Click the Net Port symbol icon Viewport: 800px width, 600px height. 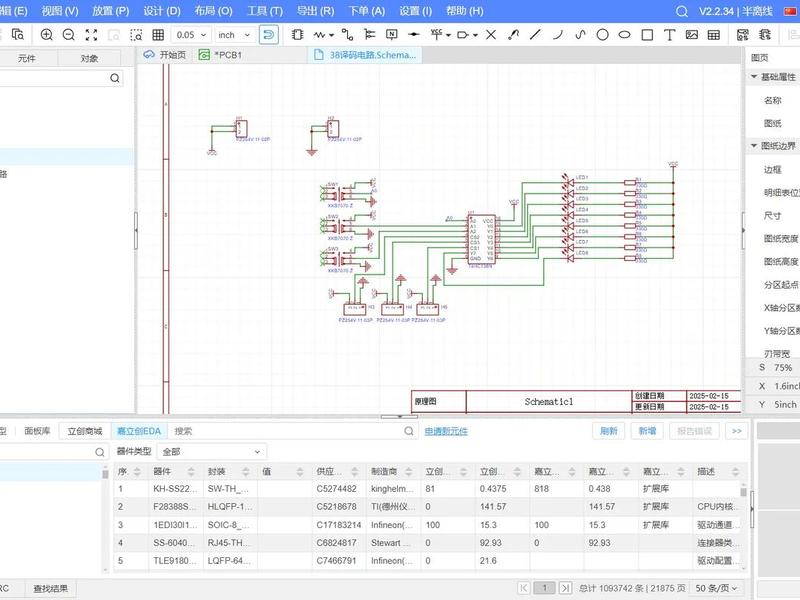click(463, 35)
